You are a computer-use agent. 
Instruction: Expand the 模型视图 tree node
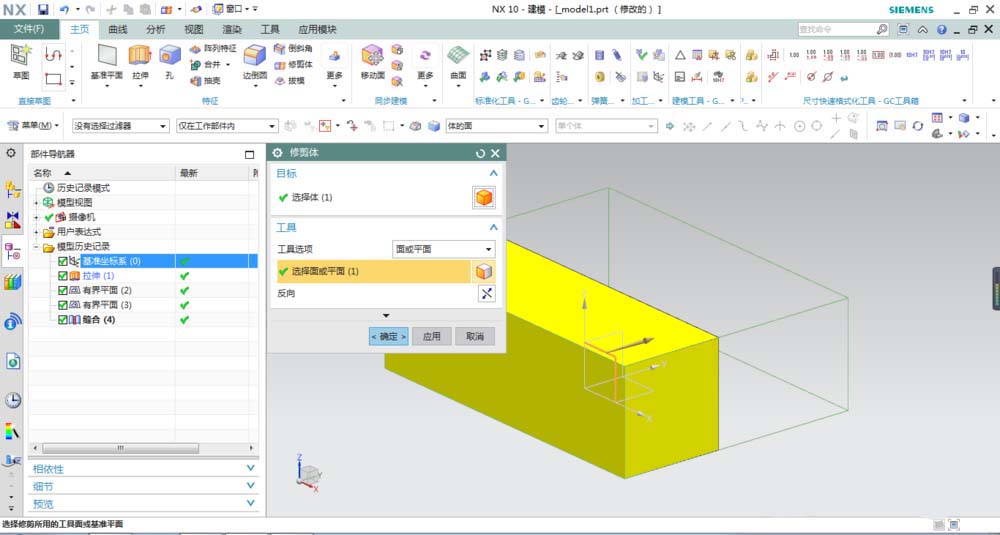click(x=36, y=203)
